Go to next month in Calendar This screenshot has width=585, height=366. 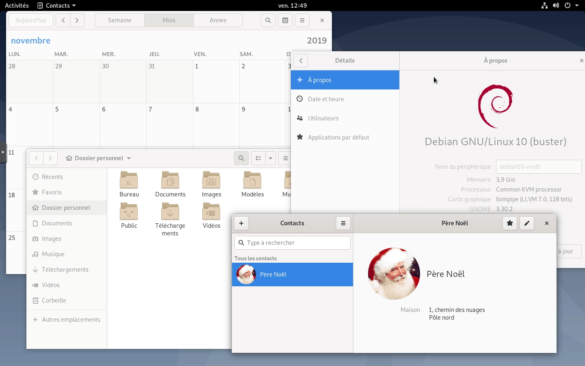pos(77,20)
